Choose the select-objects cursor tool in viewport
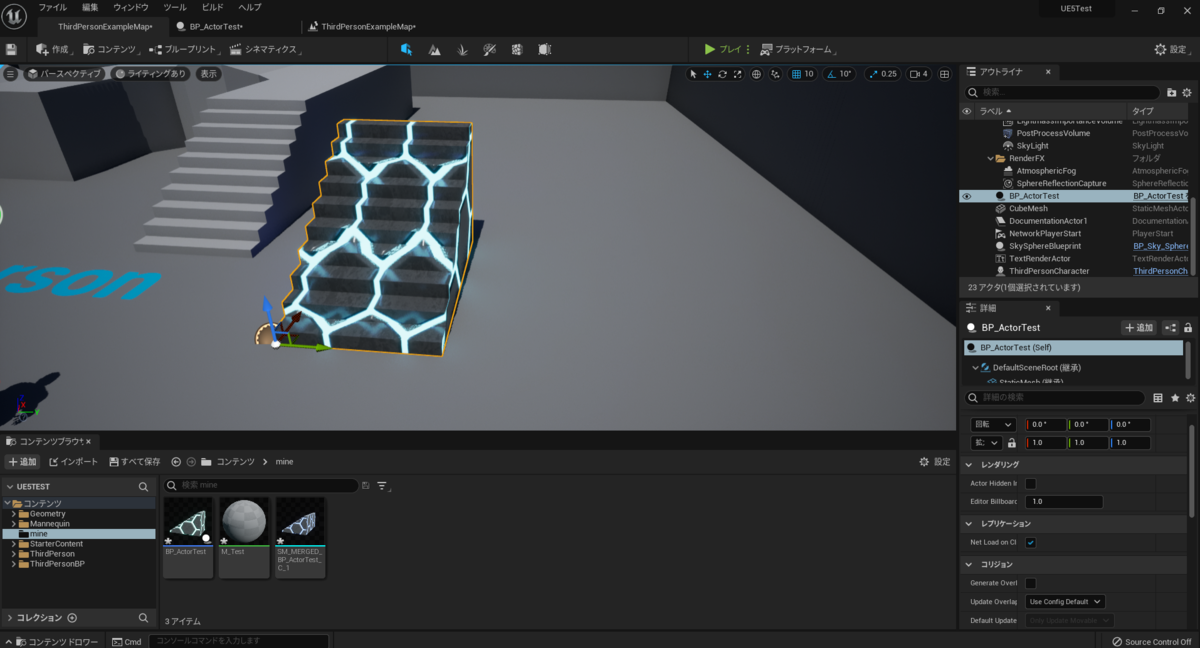This screenshot has width=1200, height=648. click(693, 74)
